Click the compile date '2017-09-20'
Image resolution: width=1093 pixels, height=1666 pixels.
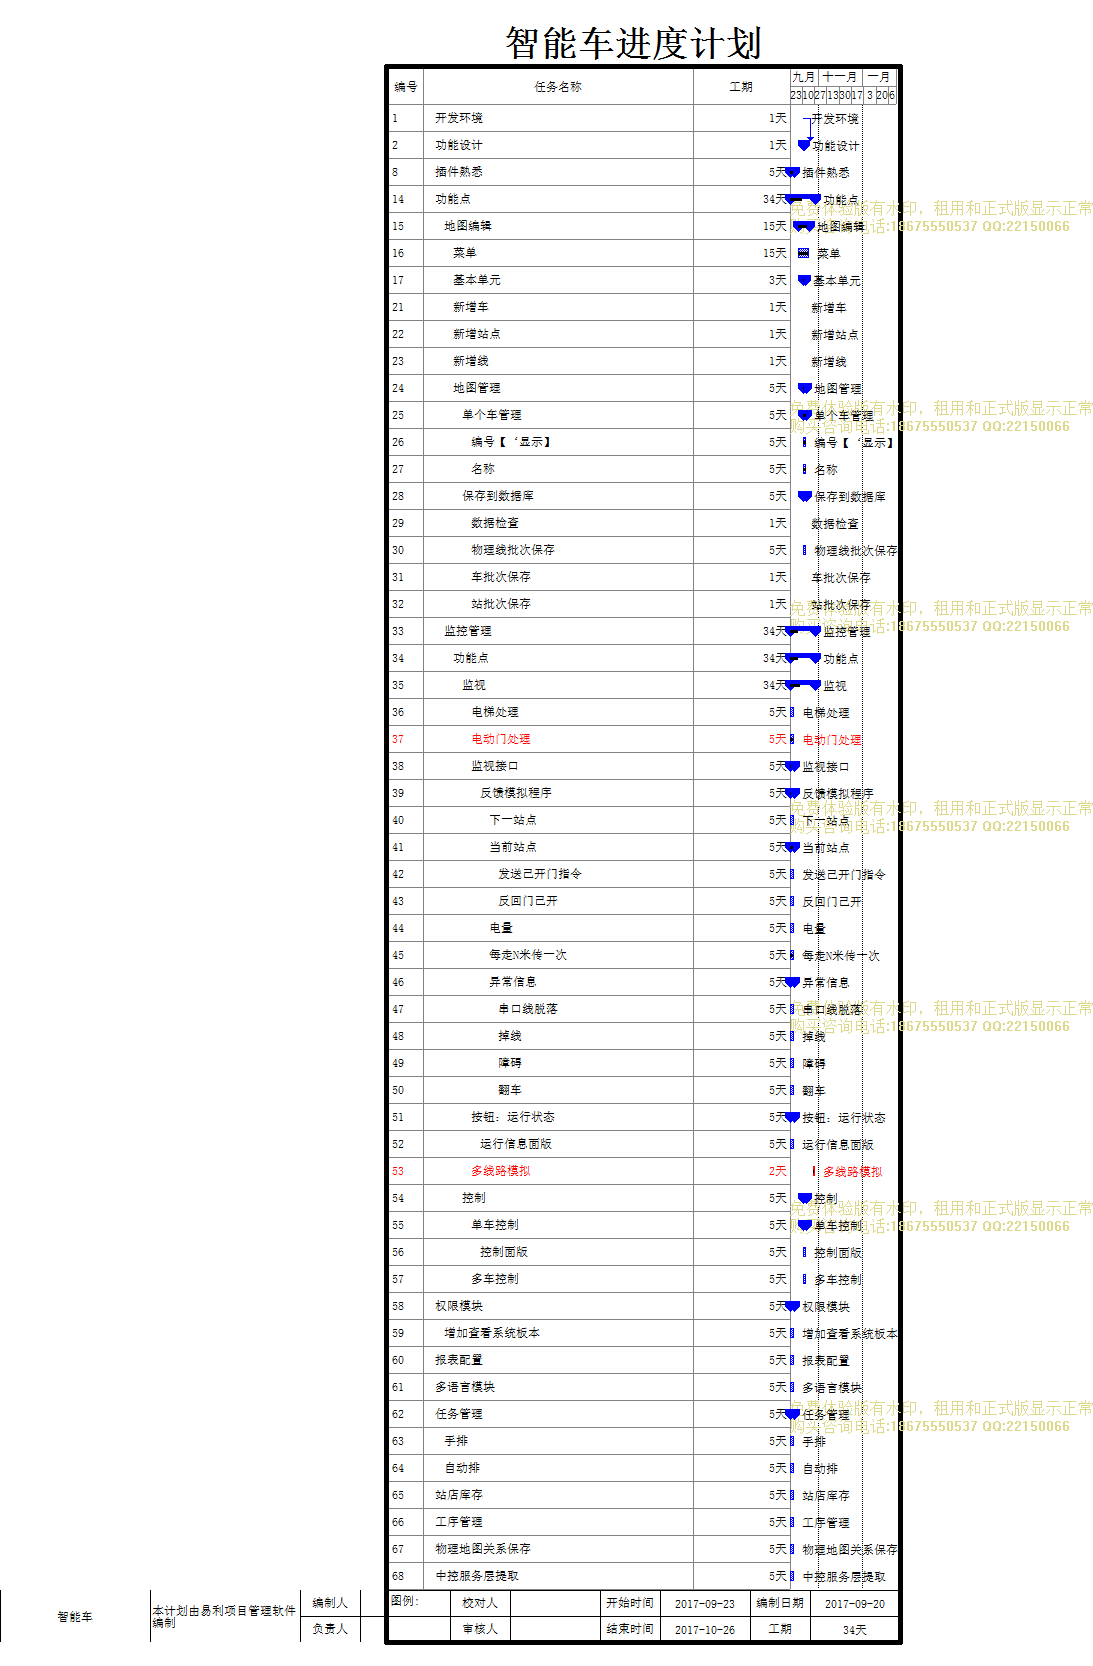855,1604
